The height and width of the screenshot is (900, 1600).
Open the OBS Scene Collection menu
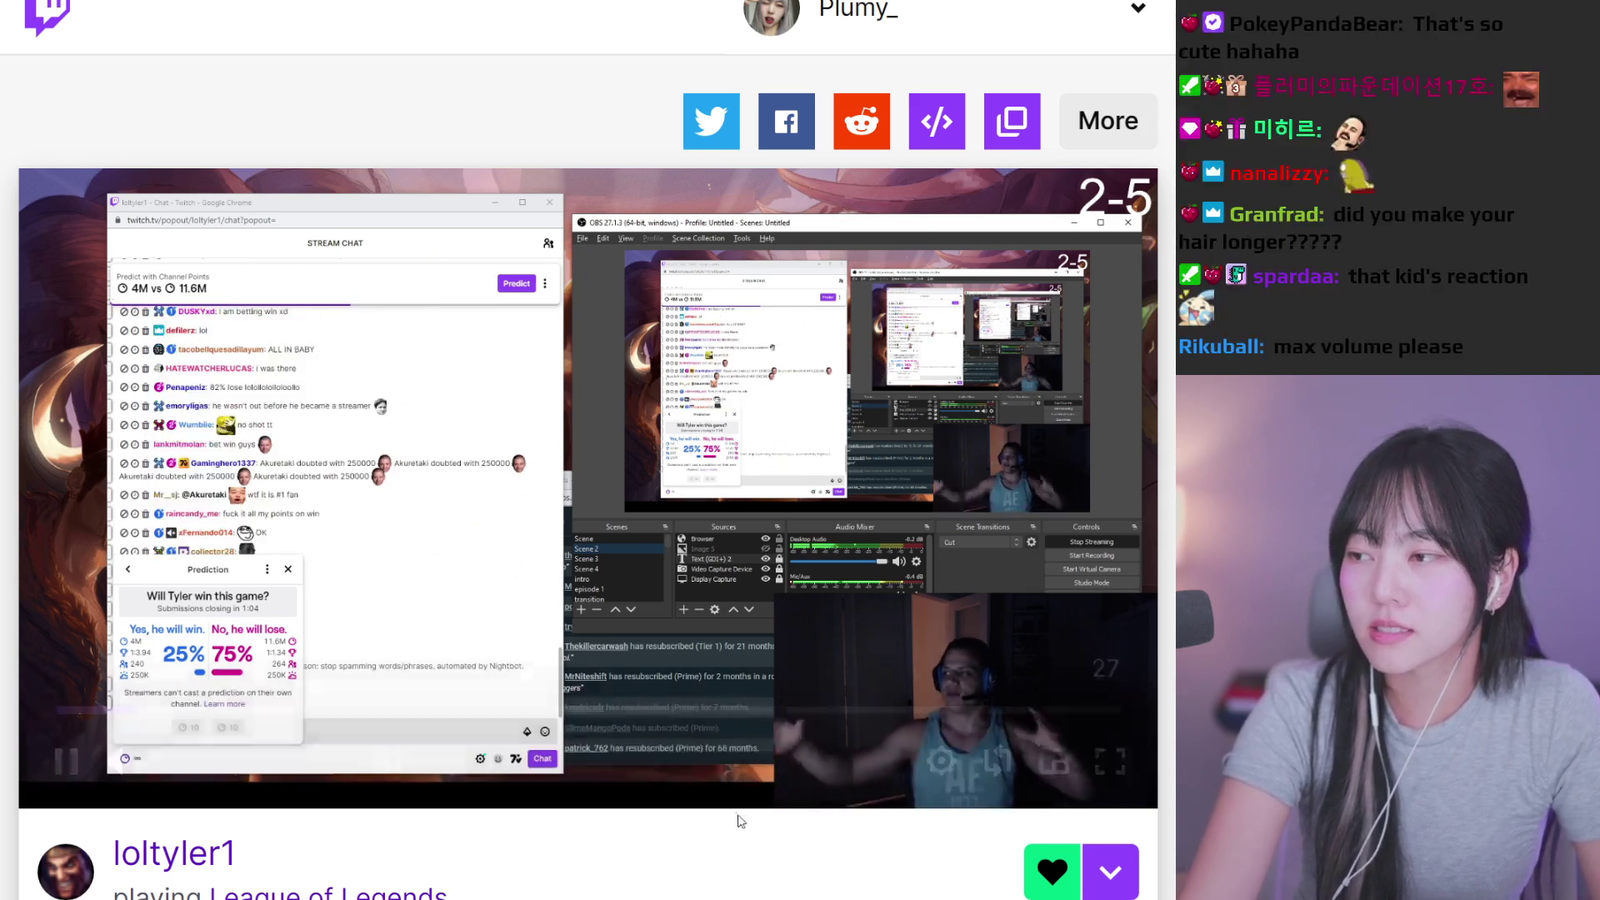698,239
